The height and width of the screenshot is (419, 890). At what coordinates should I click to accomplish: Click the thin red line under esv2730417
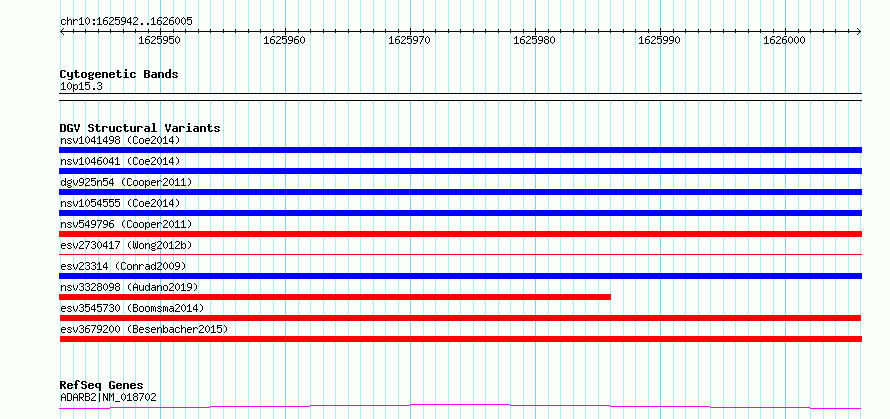click(x=461, y=255)
